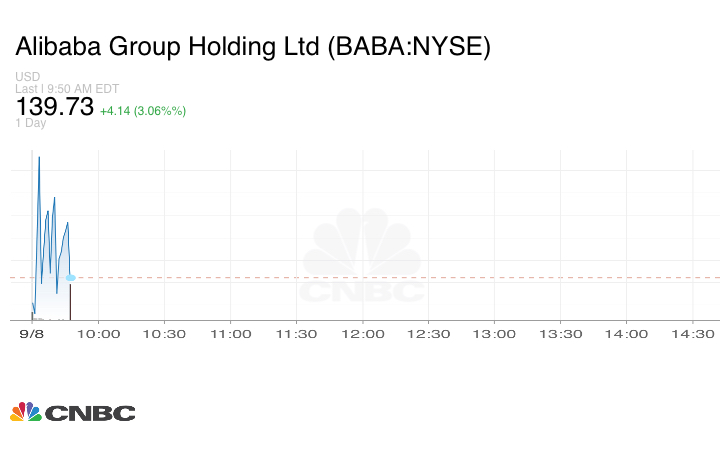Click the Alibaba Group Holding Ltd title
This screenshot has height=450, width=720.
(x=253, y=47)
